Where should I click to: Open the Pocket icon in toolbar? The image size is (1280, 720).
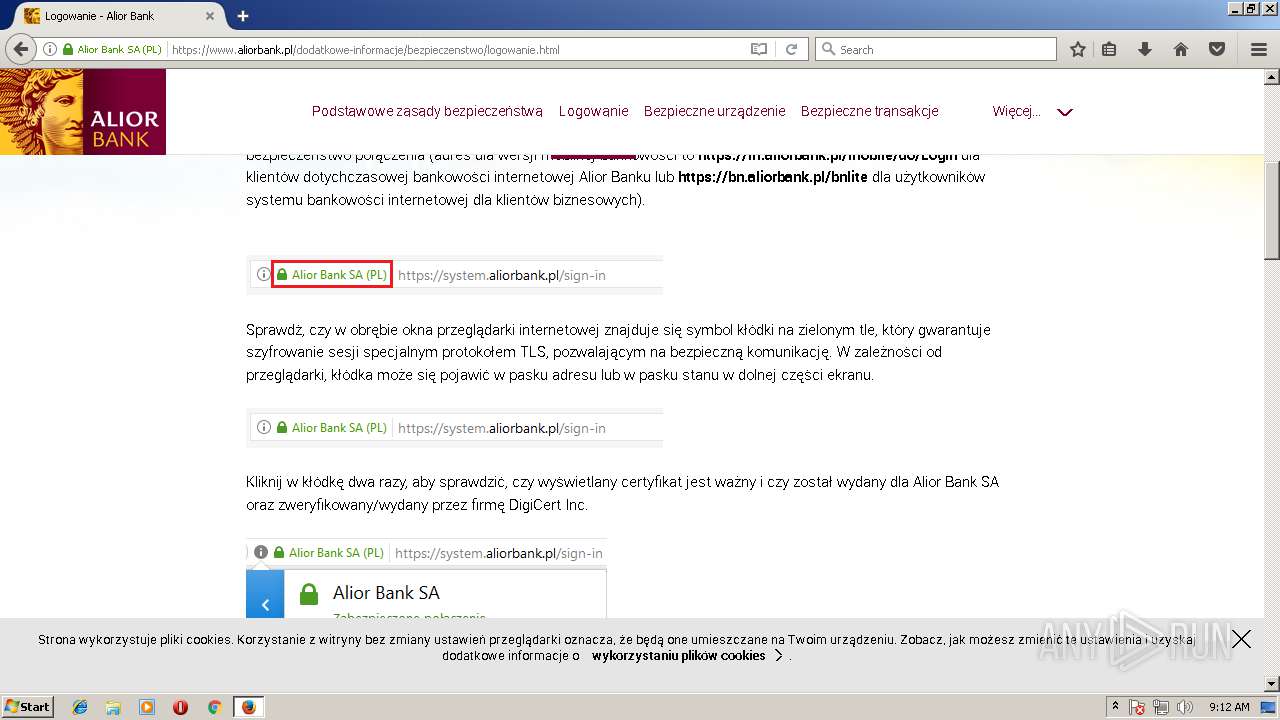pyautogui.click(x=1217, y=49)
